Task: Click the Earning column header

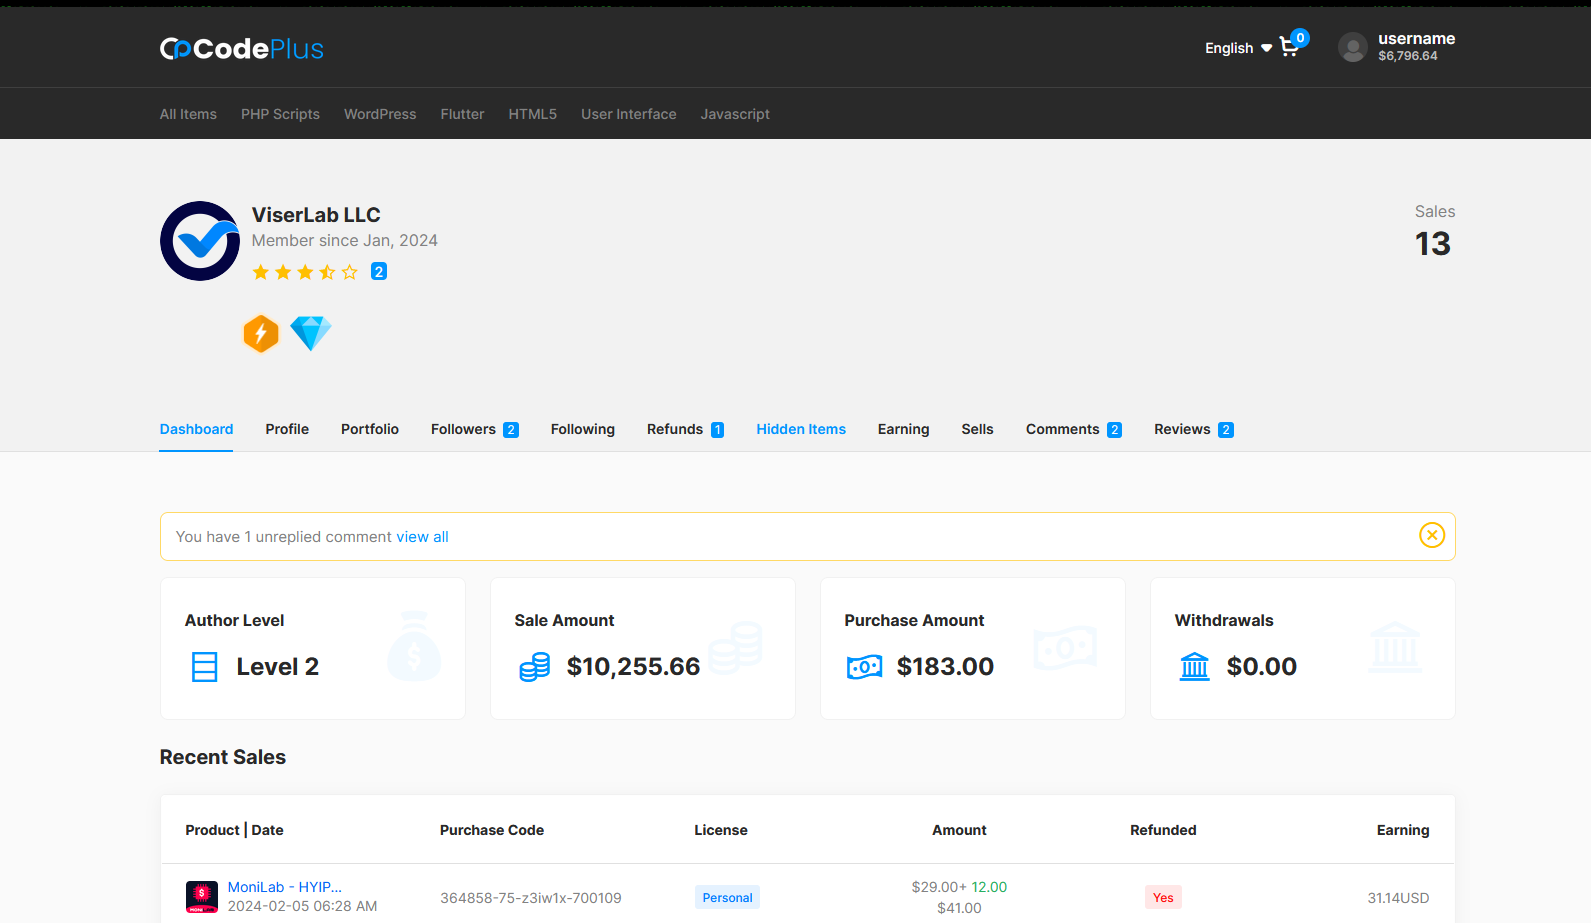Action: pos(1403,830)
